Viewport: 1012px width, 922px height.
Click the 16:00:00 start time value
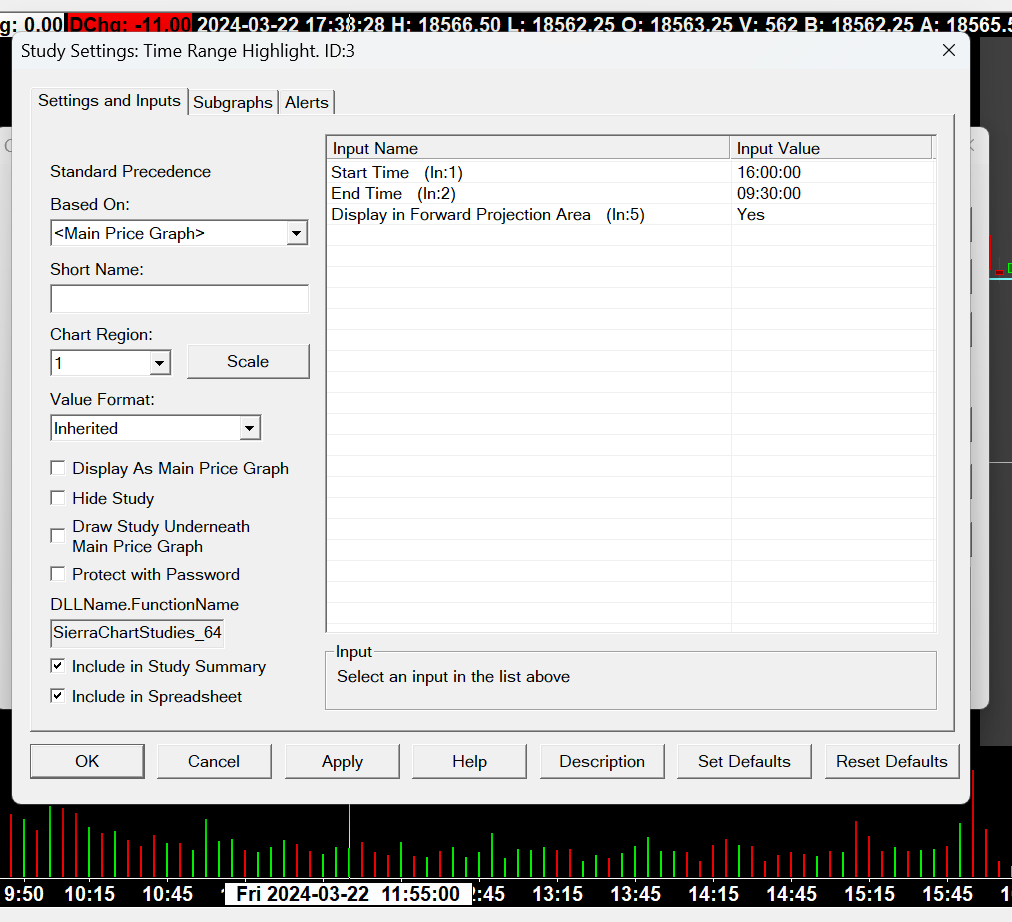pyautogui.click(x=769, y=172)
